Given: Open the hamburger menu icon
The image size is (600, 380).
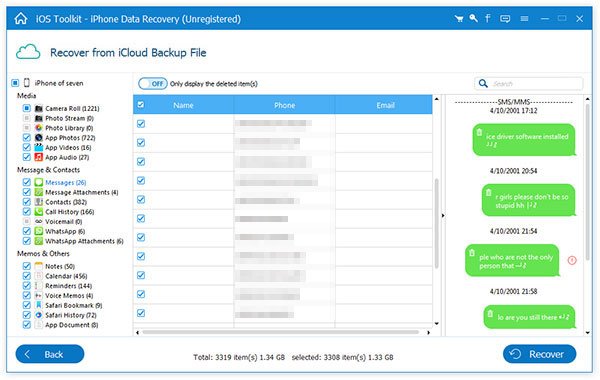Looking at the screenshot, I should (x=524, y=19).
